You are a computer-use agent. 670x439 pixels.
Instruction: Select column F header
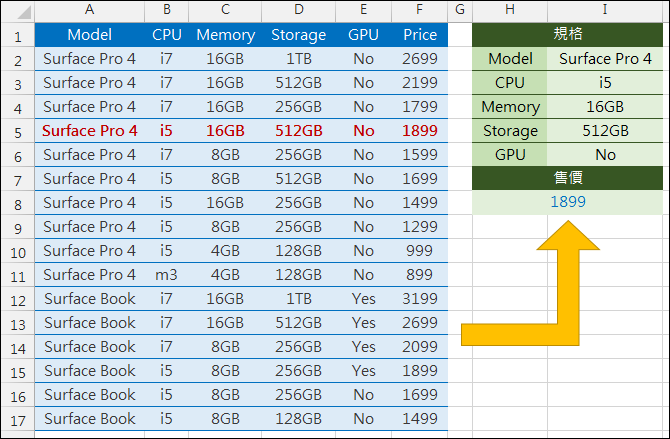[x=419, y=10]
